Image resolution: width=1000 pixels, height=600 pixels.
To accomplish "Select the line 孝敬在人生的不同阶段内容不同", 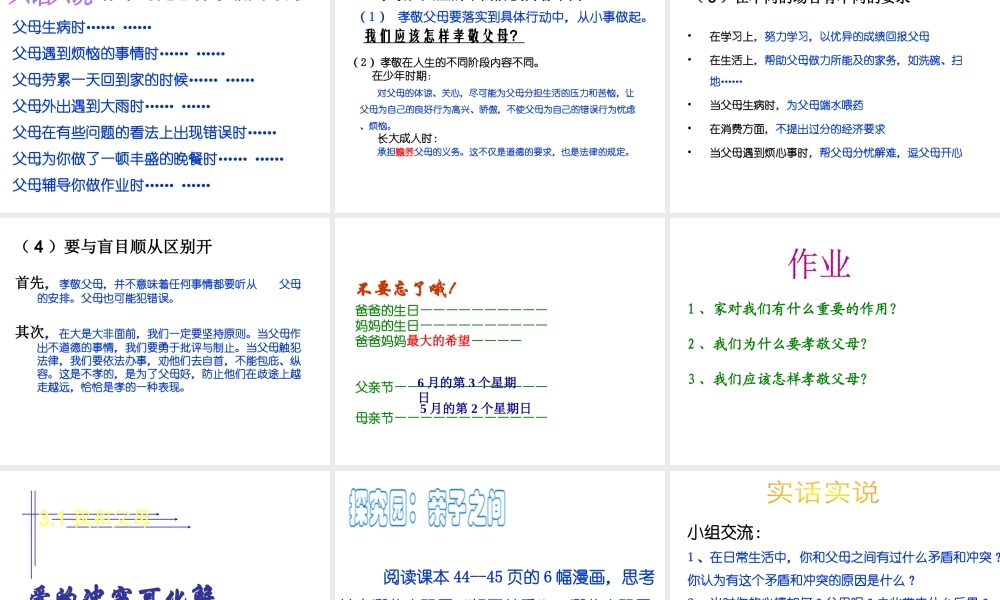I will click(446, 62).
